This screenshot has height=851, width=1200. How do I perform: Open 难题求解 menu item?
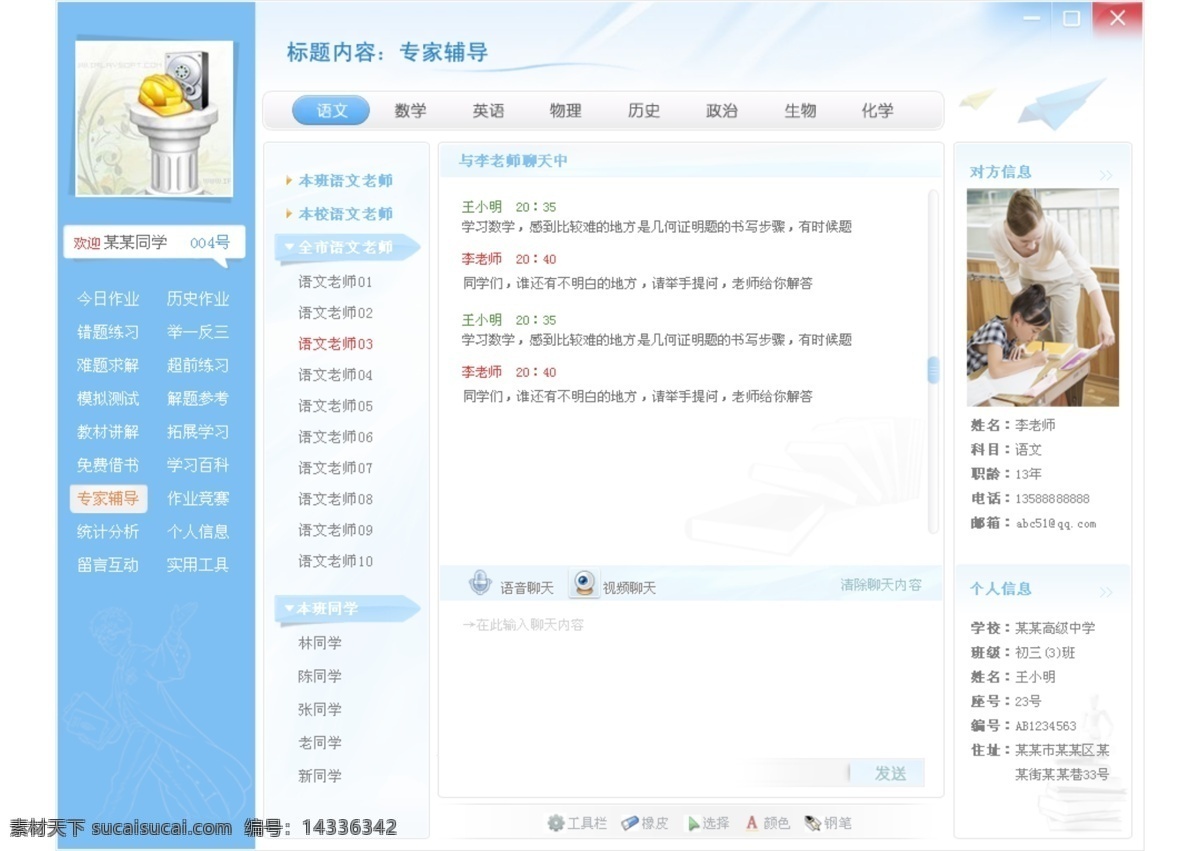click(108, 365)
